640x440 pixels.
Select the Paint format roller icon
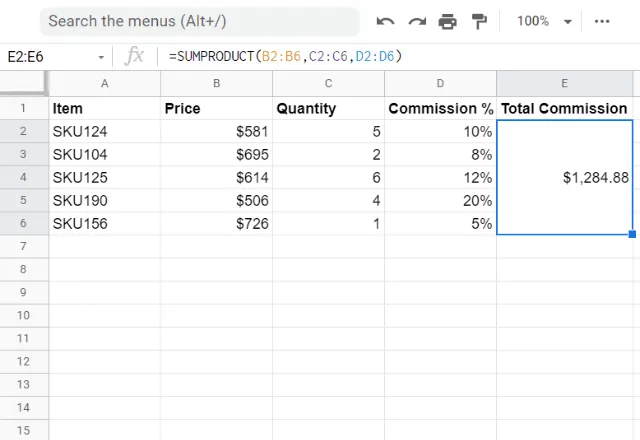tap(478, 21)
